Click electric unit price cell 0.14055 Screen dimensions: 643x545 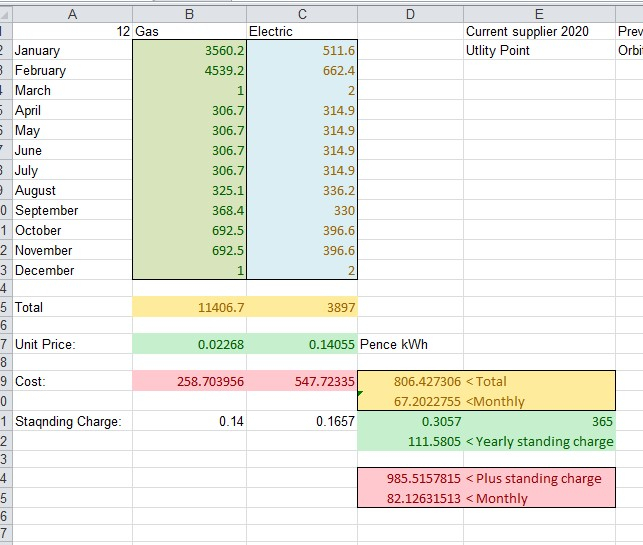tap(301, 344)
